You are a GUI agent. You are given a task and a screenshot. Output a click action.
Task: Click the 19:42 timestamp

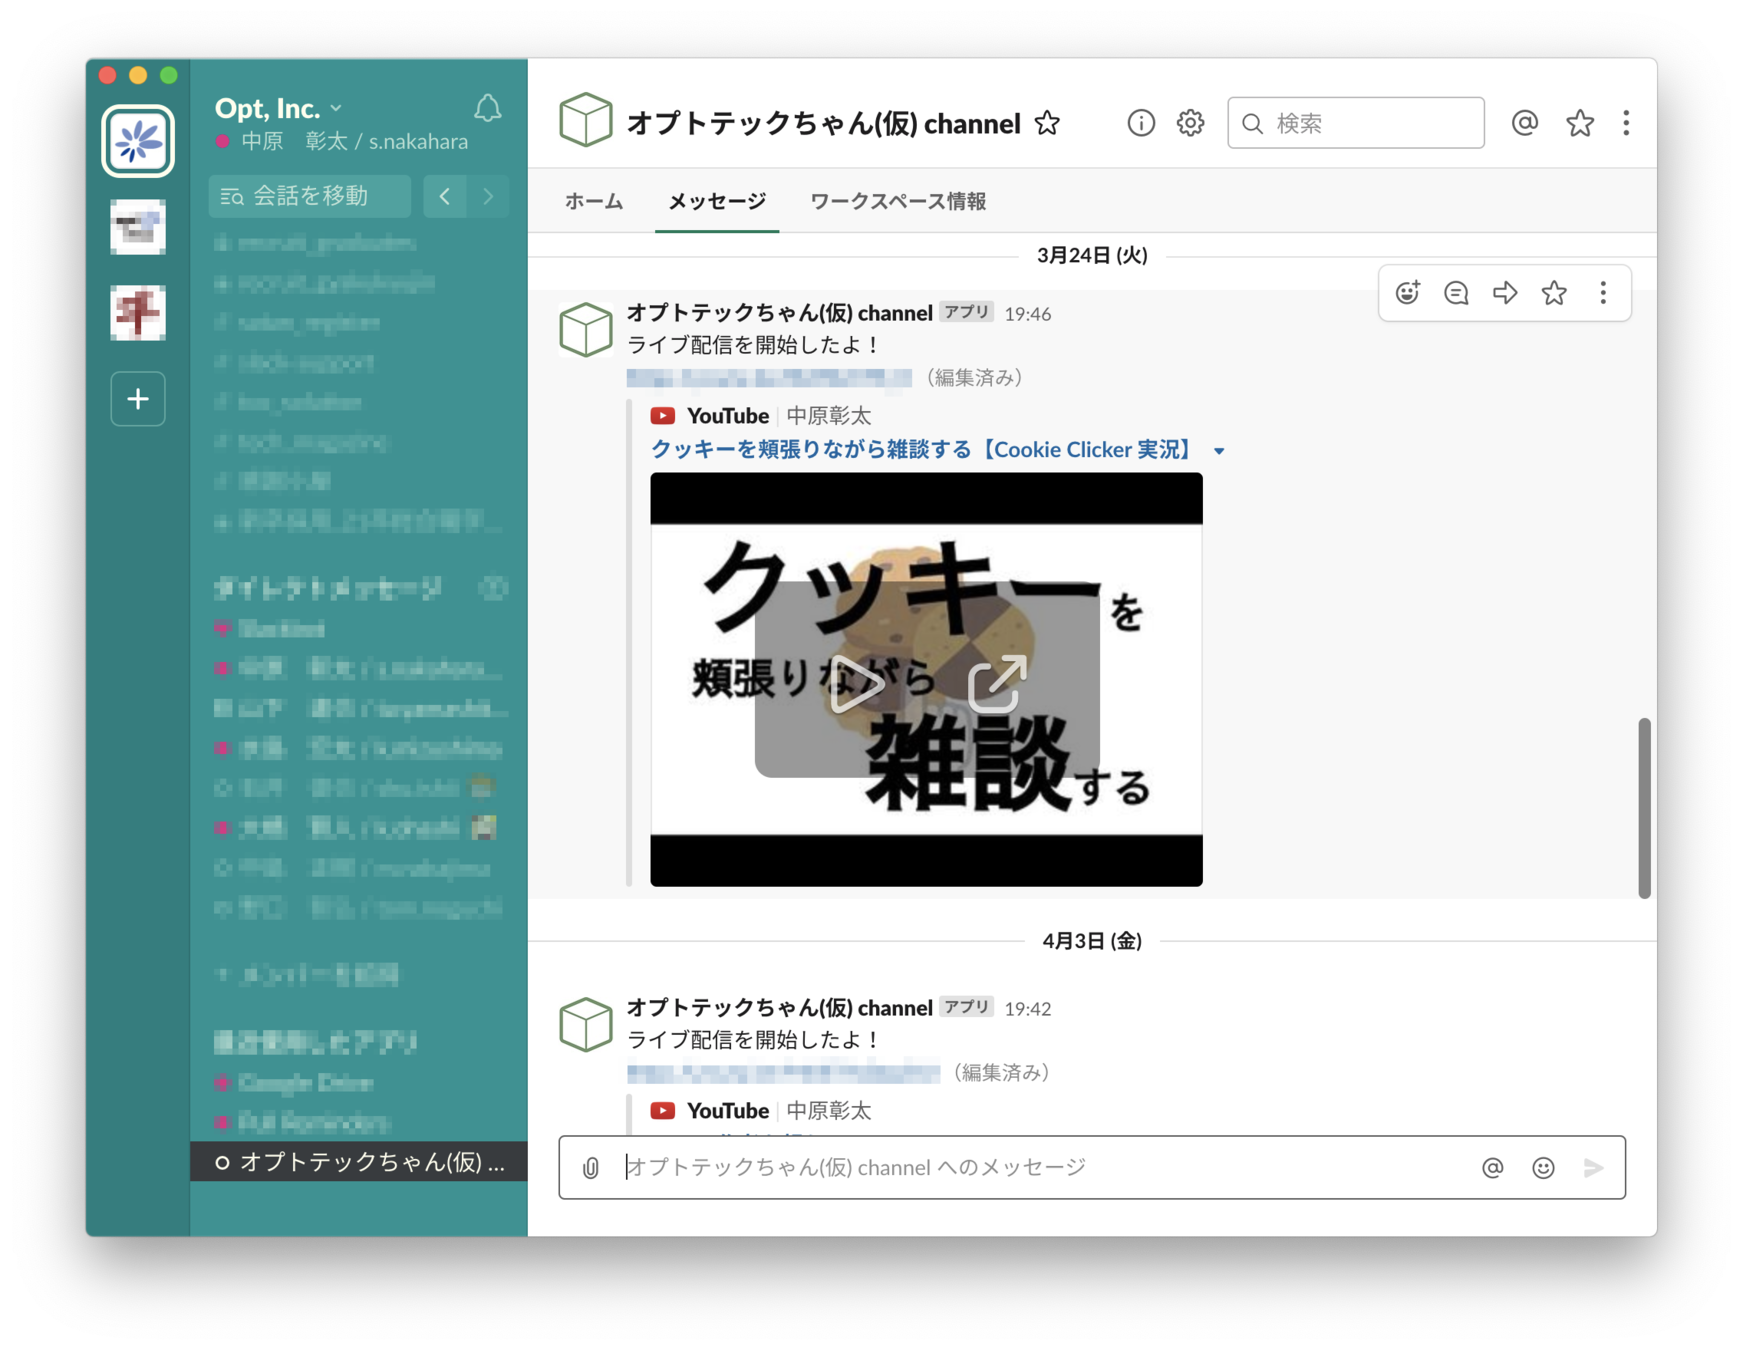(1027, 1009)
